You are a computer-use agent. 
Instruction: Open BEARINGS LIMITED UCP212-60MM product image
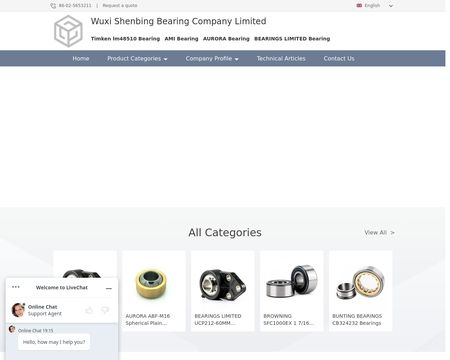(223, 285)
